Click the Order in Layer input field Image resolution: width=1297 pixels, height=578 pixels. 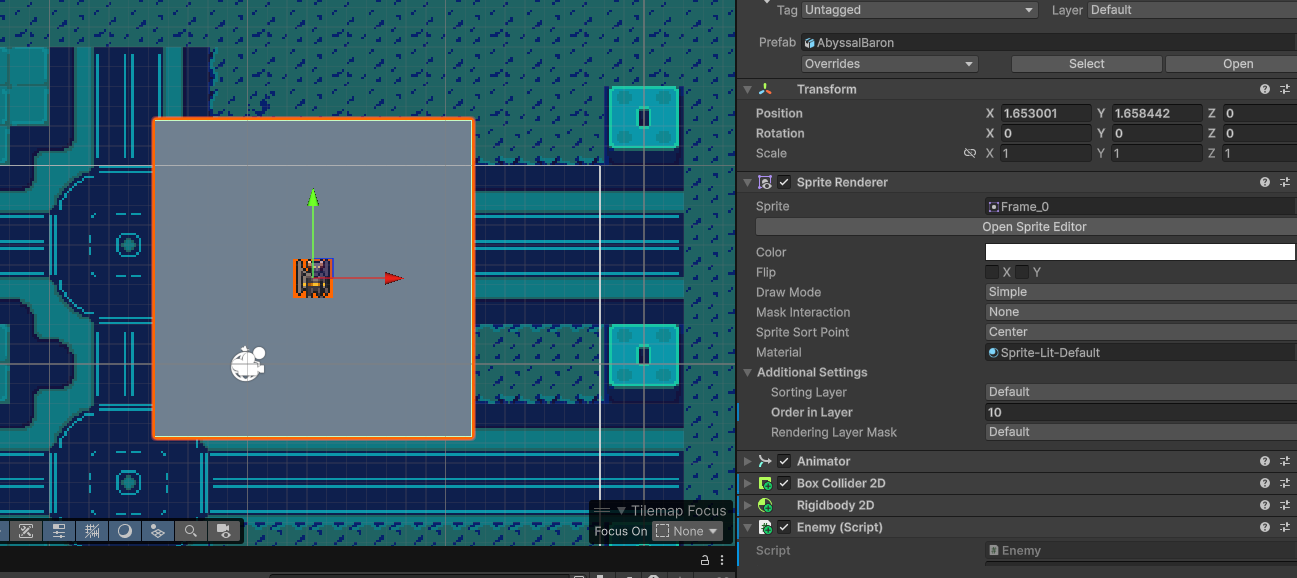pyautogui.click(x=1141, y=412)
